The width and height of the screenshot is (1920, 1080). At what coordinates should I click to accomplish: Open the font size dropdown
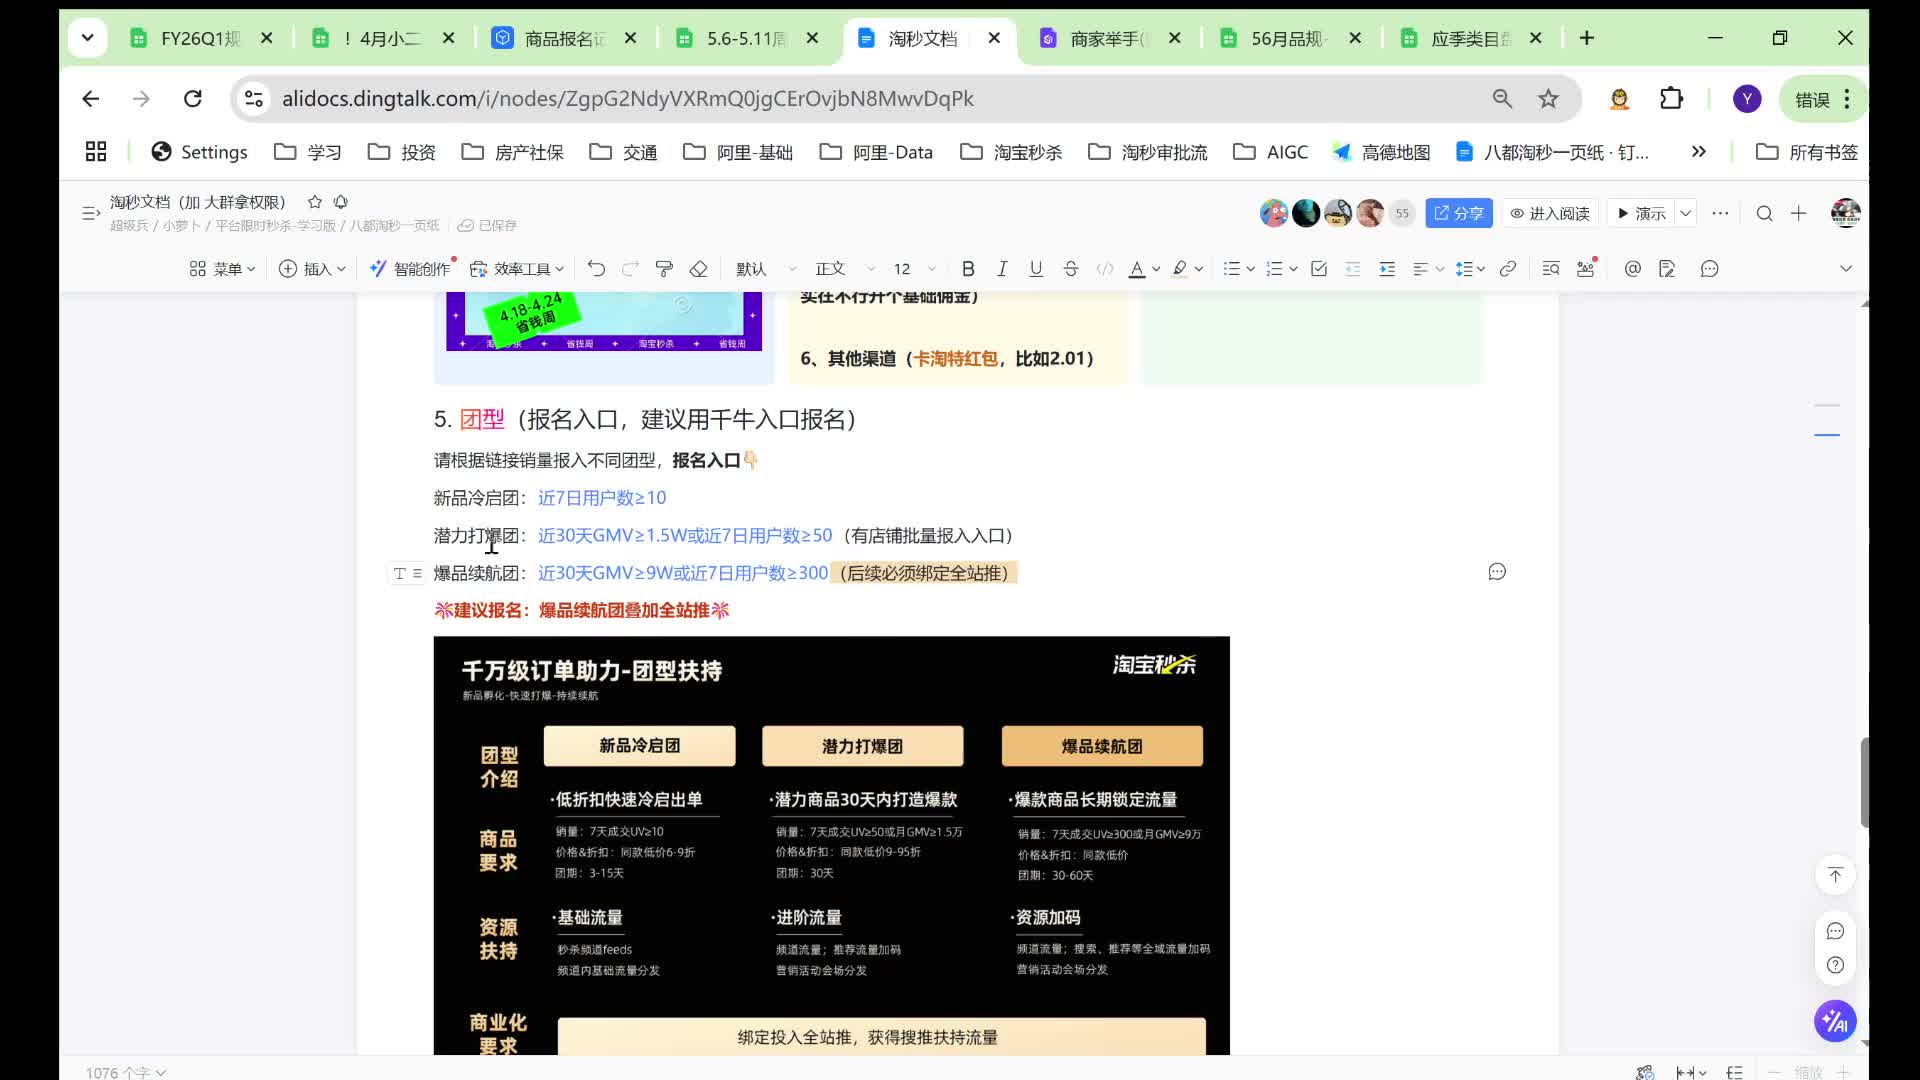tap(931, 268)
